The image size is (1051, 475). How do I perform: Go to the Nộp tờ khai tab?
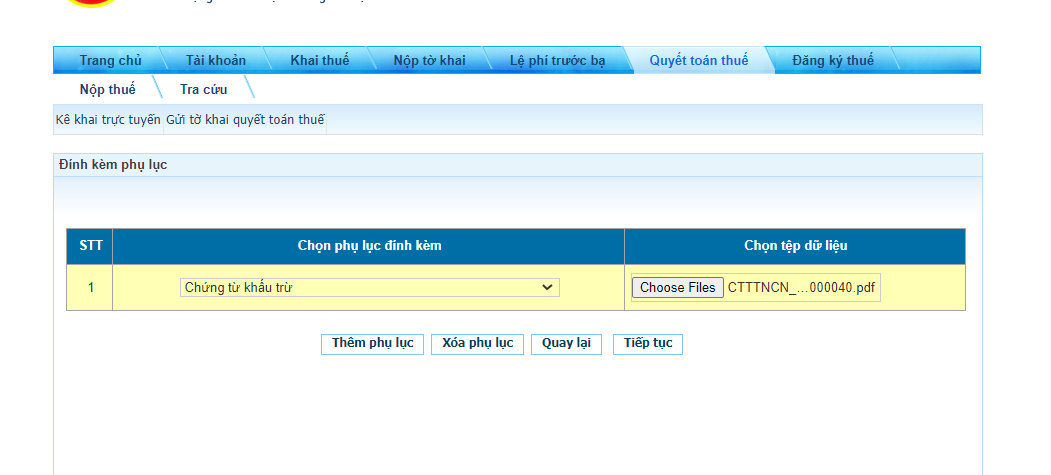pyautogui.click(x=429, y=60)
